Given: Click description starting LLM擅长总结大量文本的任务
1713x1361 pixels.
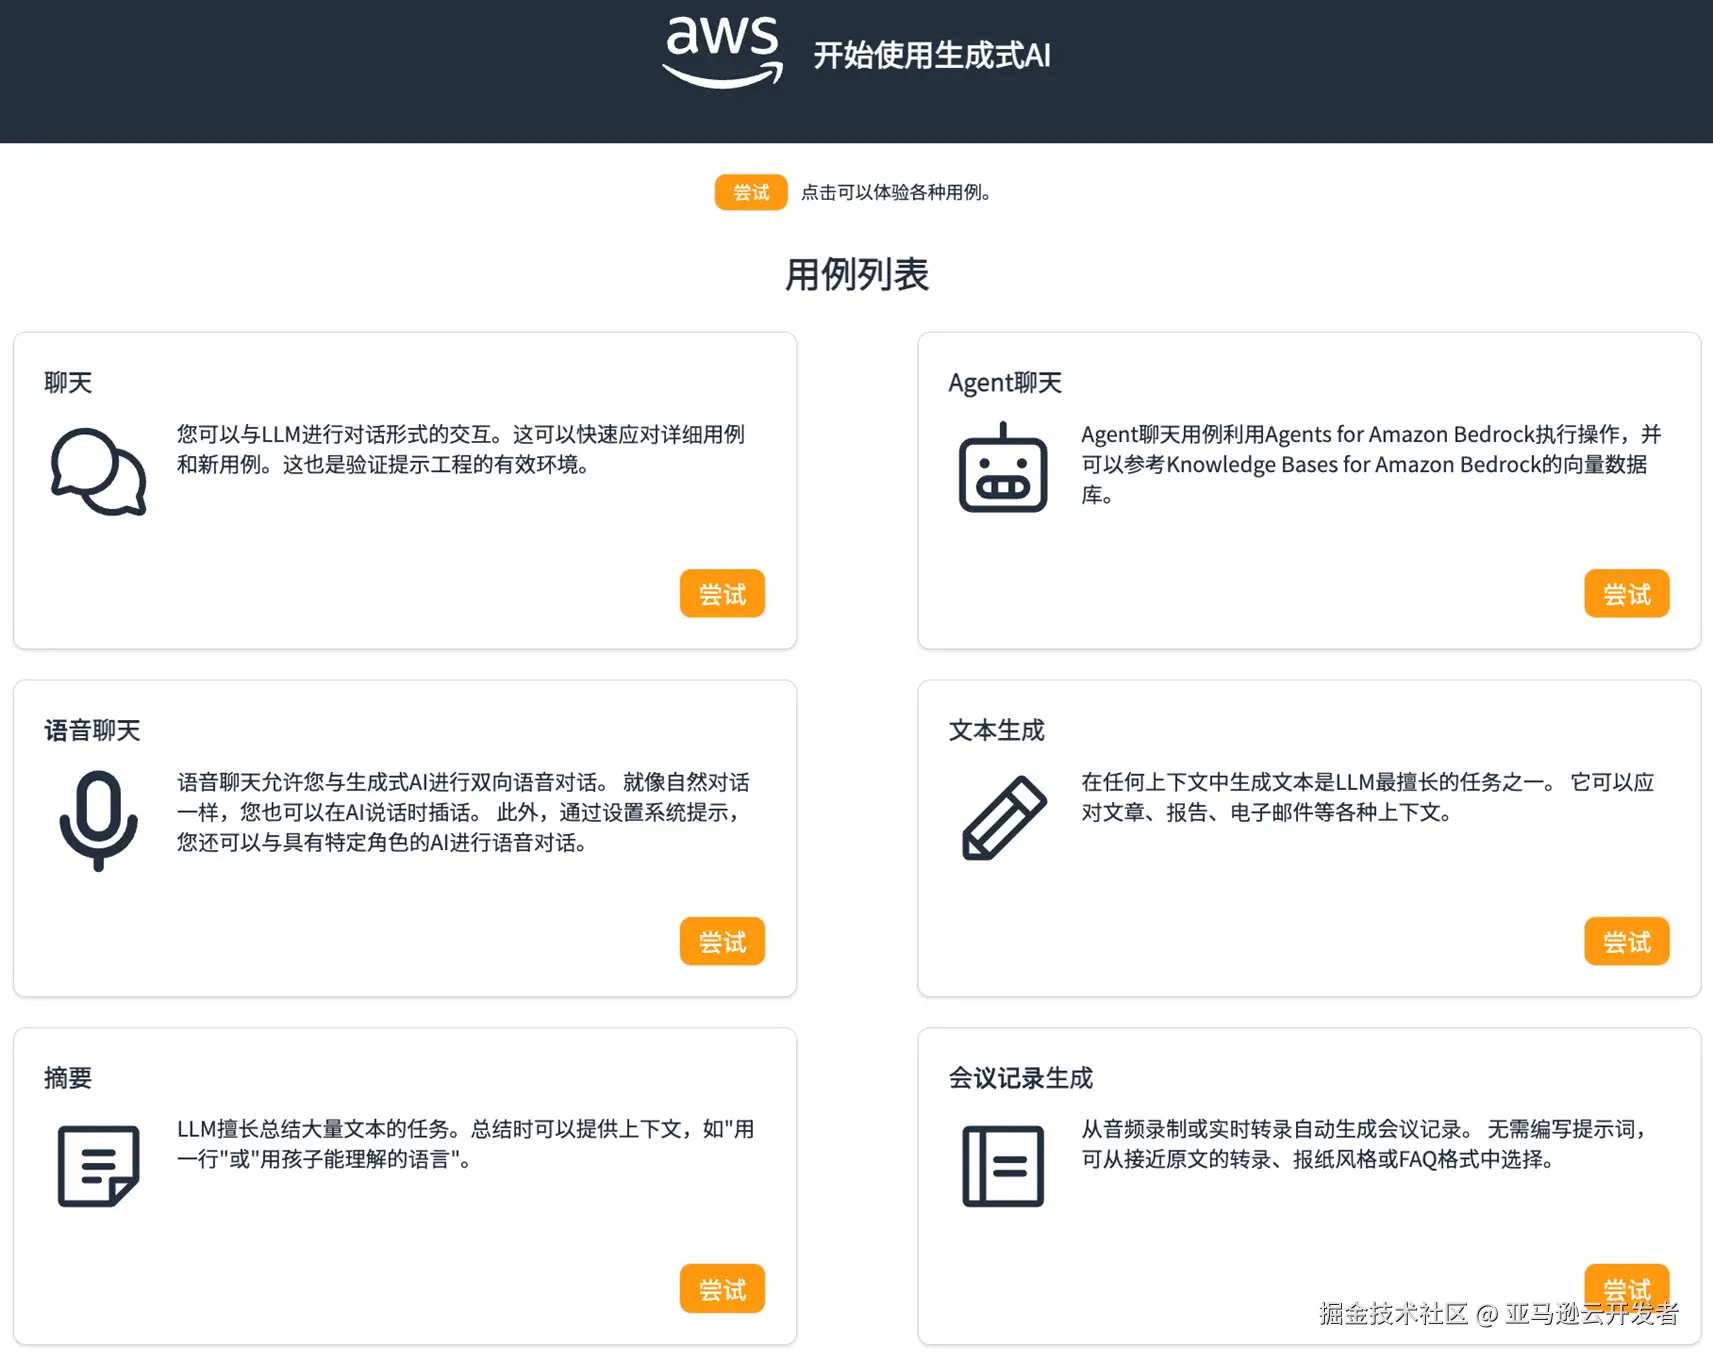Looking at the screenshot, I should tap(466, 1144).
